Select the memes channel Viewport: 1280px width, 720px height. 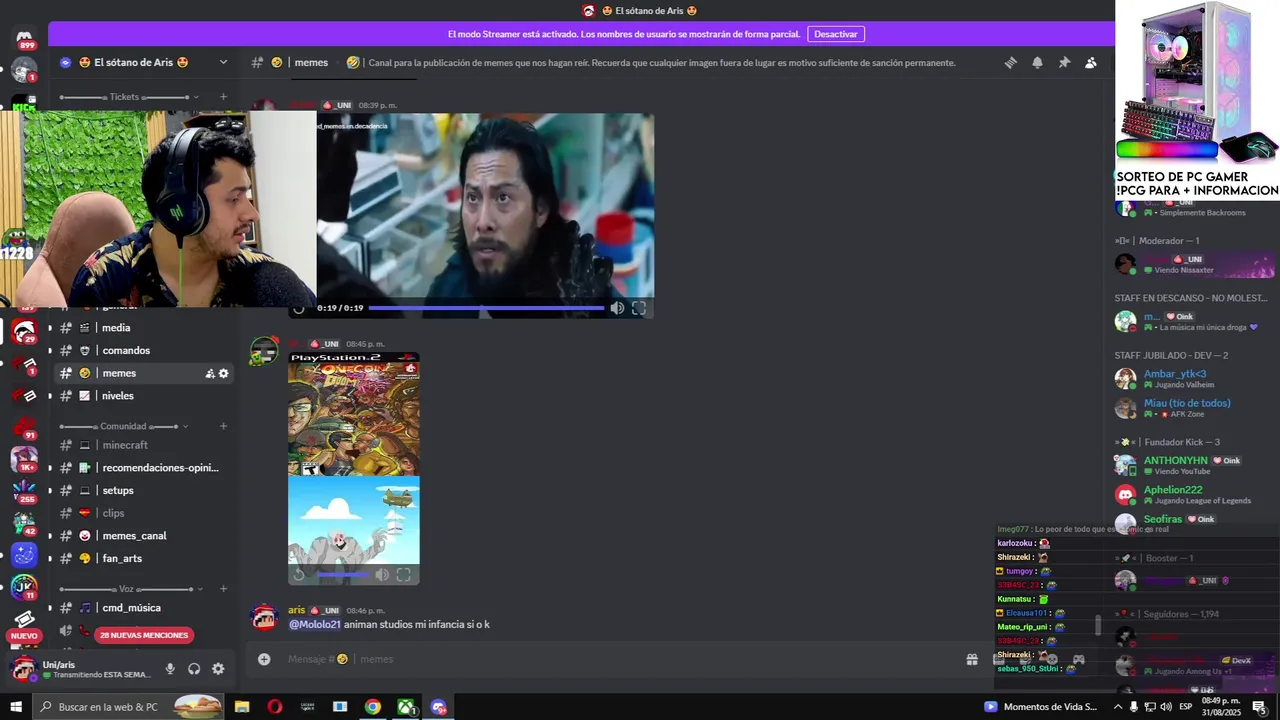click(145, 373)
